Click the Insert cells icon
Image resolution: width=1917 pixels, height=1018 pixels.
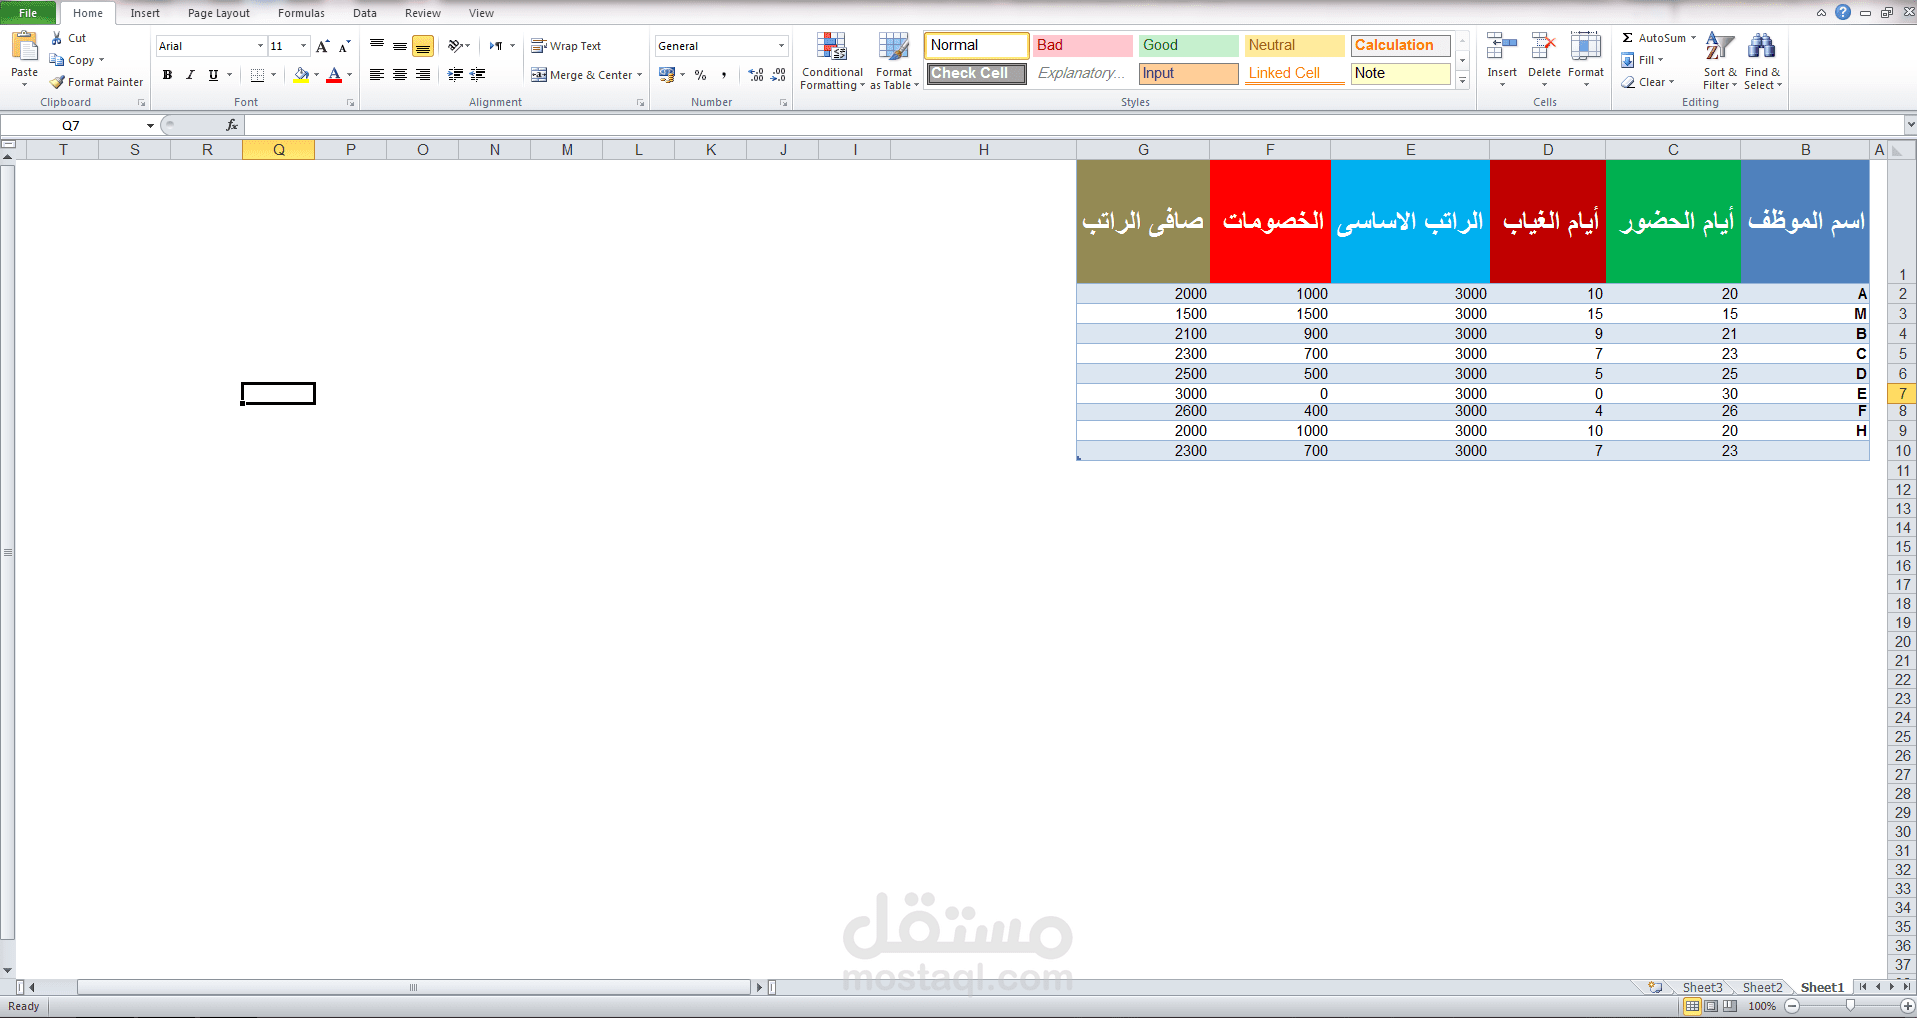tap(1501, 47)
